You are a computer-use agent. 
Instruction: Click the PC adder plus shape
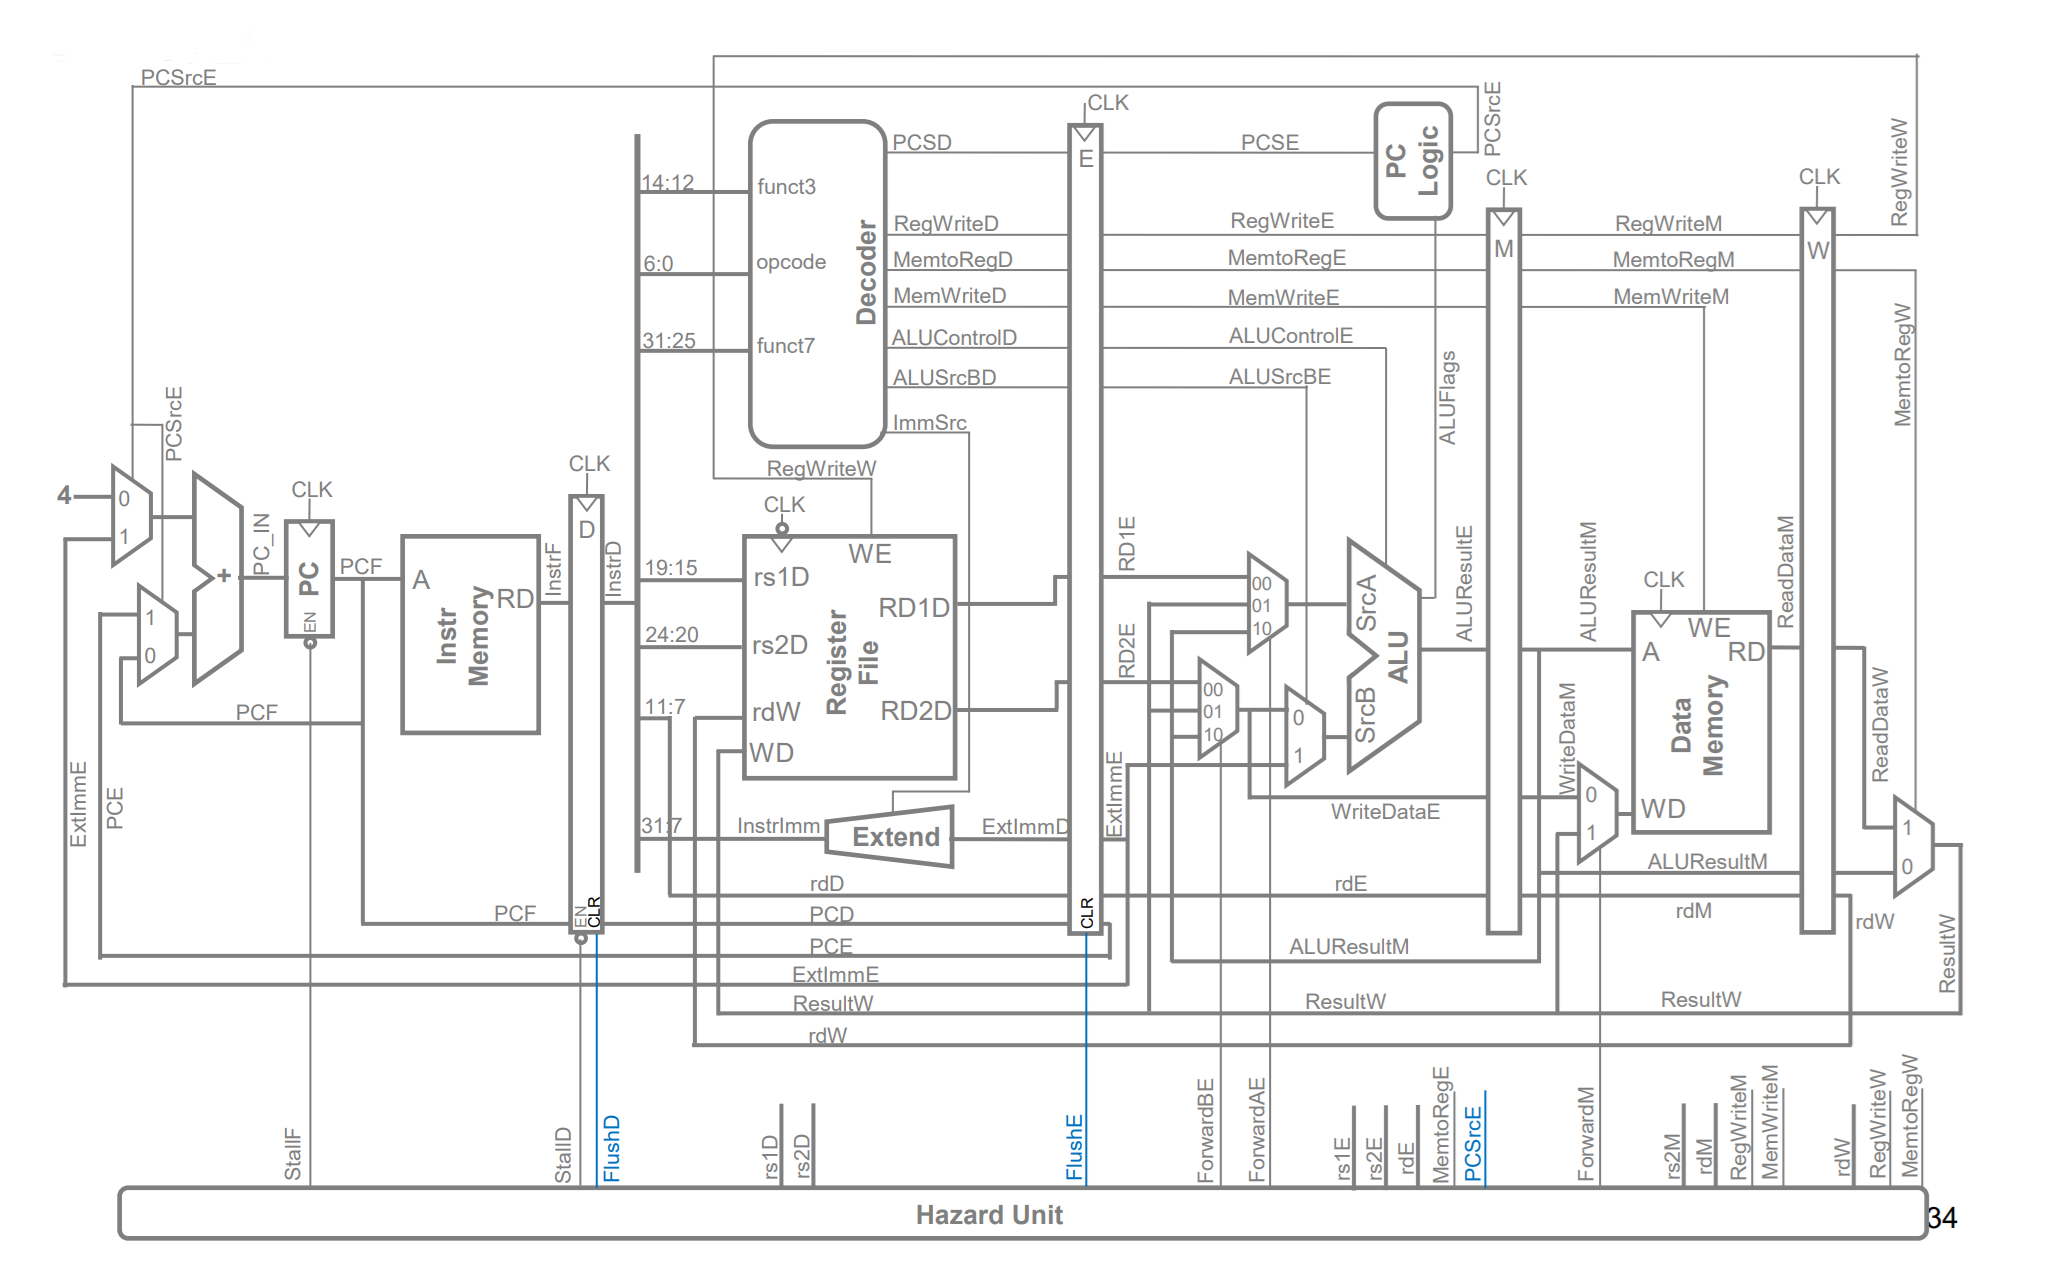(x=217, y=578)
